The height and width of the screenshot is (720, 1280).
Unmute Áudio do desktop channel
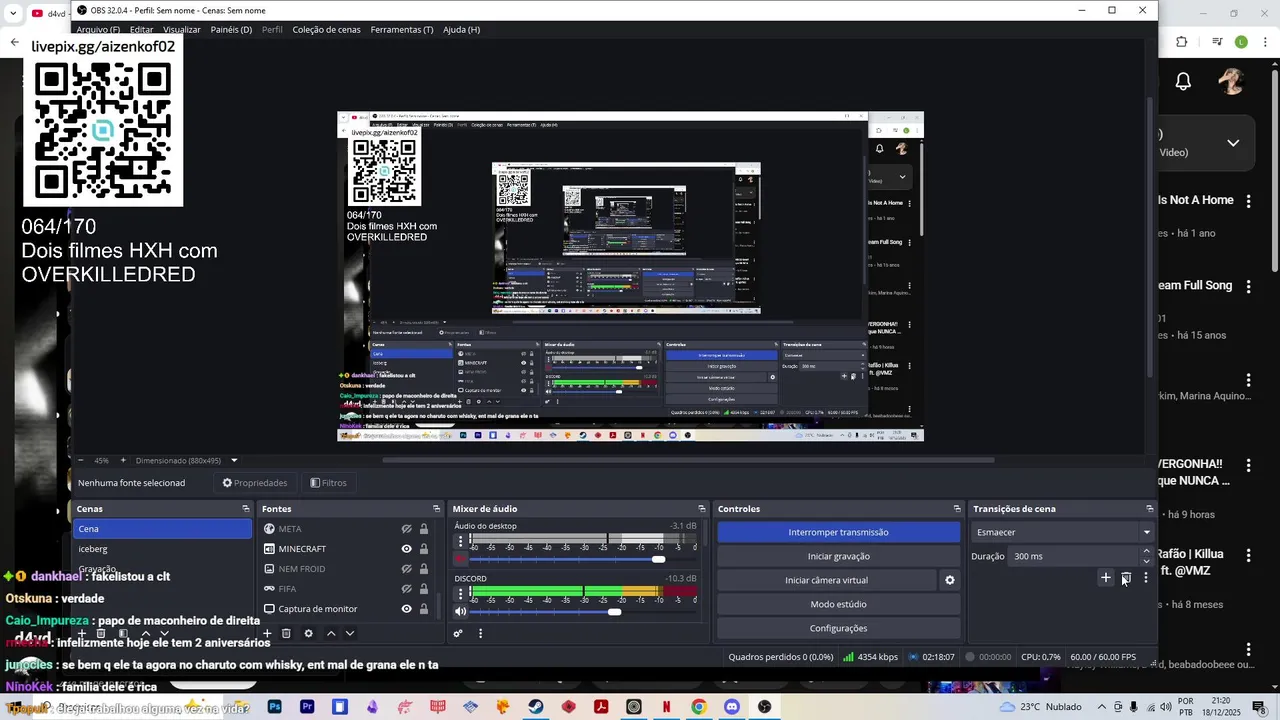(461, 559)
